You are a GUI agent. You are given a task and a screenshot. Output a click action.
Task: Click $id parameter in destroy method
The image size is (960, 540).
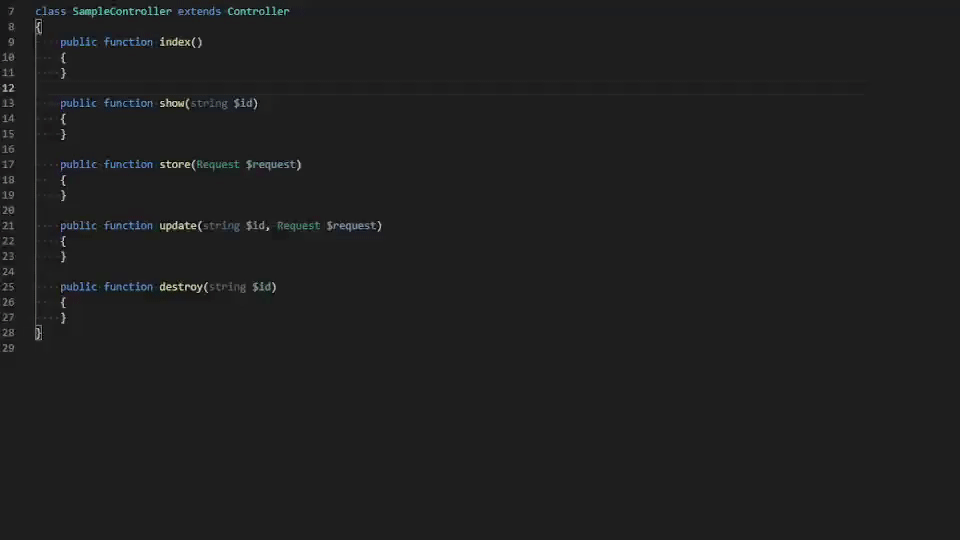[x=261, y=287]
